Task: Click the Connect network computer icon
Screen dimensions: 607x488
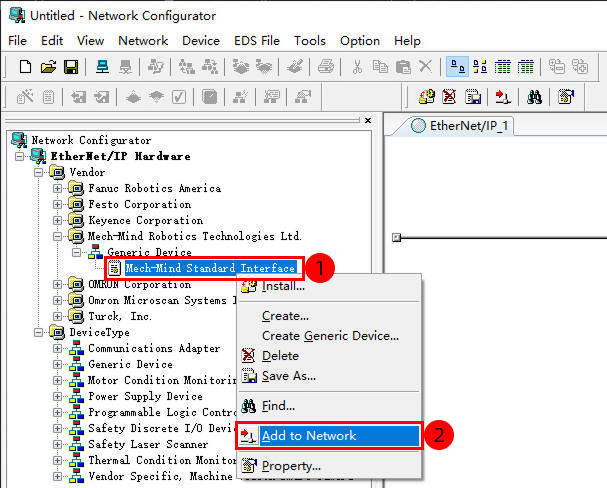Action: (102, 67)
